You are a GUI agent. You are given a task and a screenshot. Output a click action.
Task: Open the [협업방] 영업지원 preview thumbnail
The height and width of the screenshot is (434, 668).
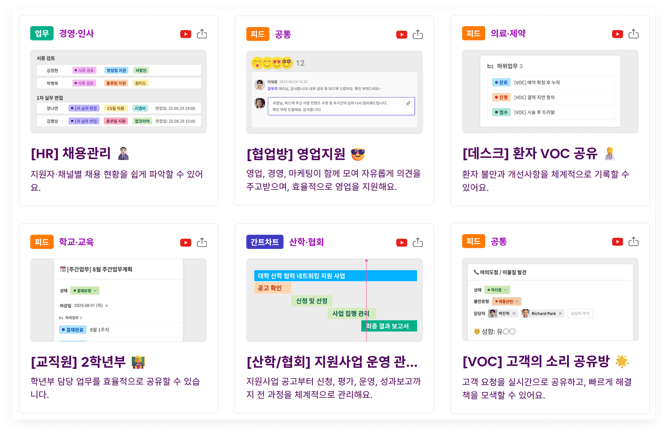(334, 92)
